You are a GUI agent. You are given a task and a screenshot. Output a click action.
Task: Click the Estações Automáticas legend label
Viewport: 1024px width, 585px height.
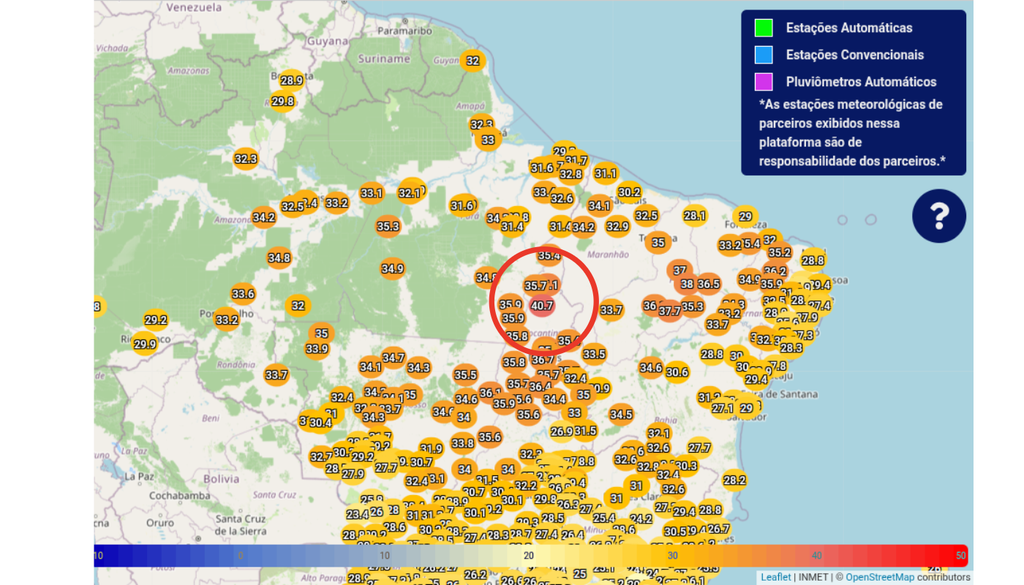coord(849,28)
